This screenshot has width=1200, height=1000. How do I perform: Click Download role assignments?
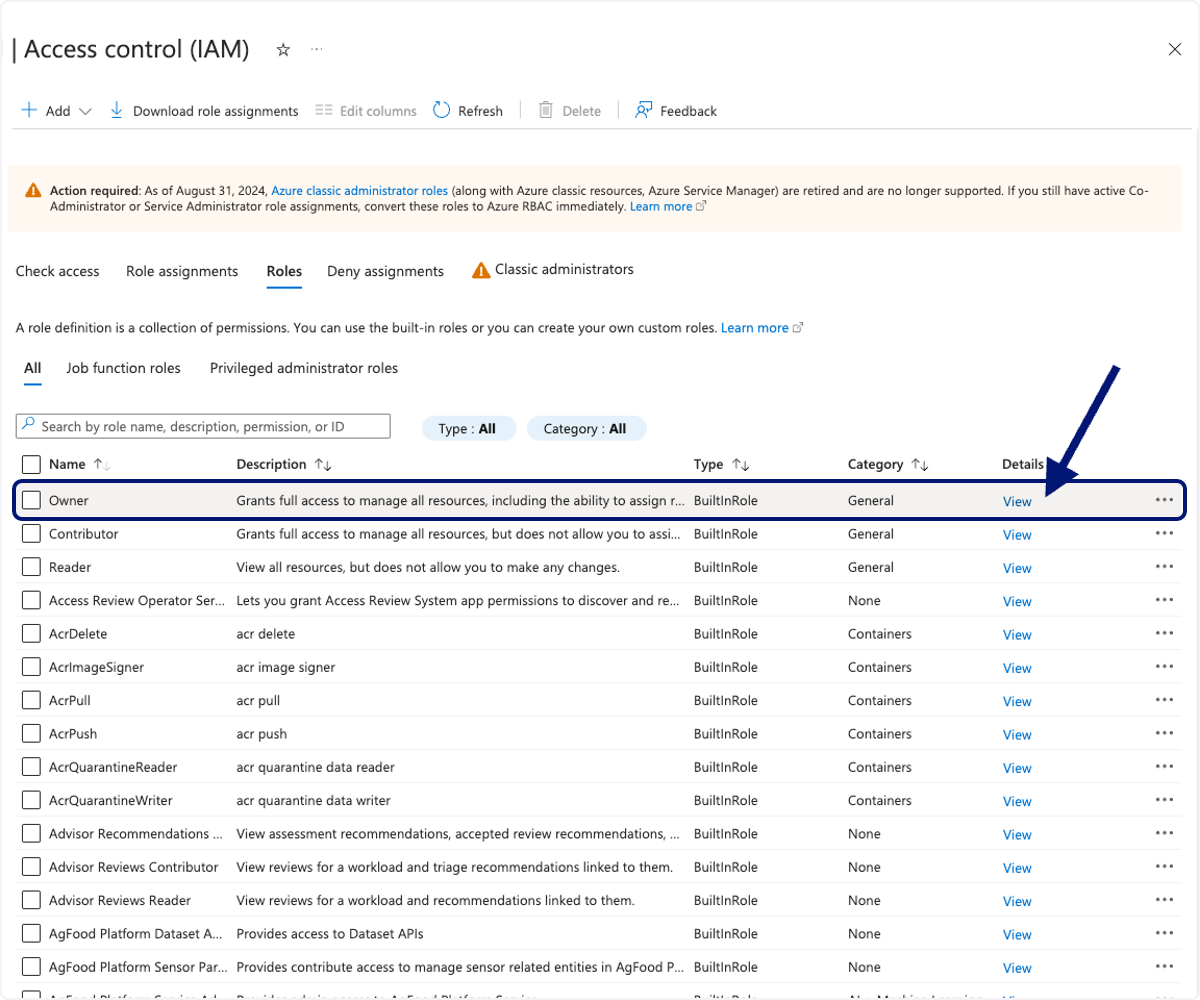coord(204,111)
